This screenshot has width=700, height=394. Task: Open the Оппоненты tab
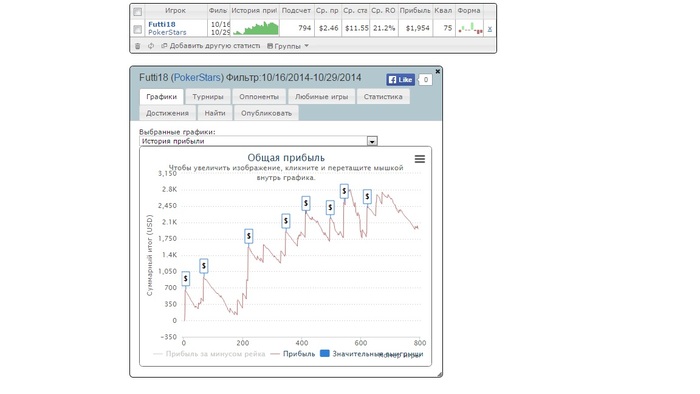pyautogui.click(x=259, y=96)
